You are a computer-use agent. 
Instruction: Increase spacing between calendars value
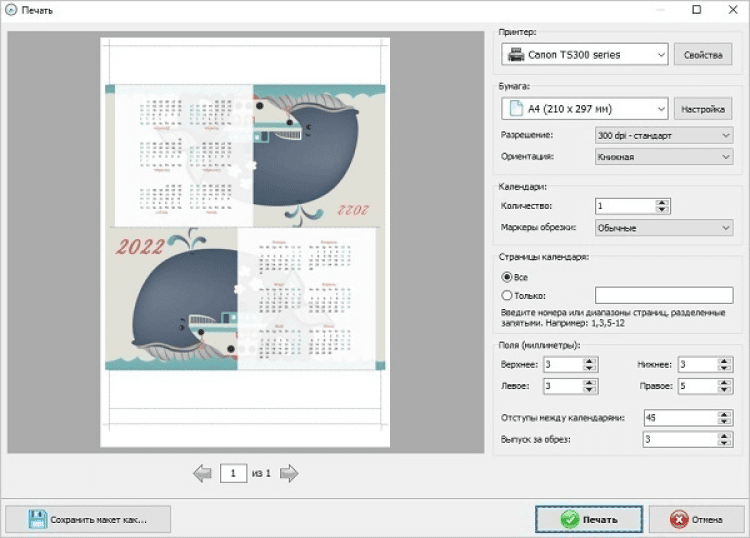725,414
